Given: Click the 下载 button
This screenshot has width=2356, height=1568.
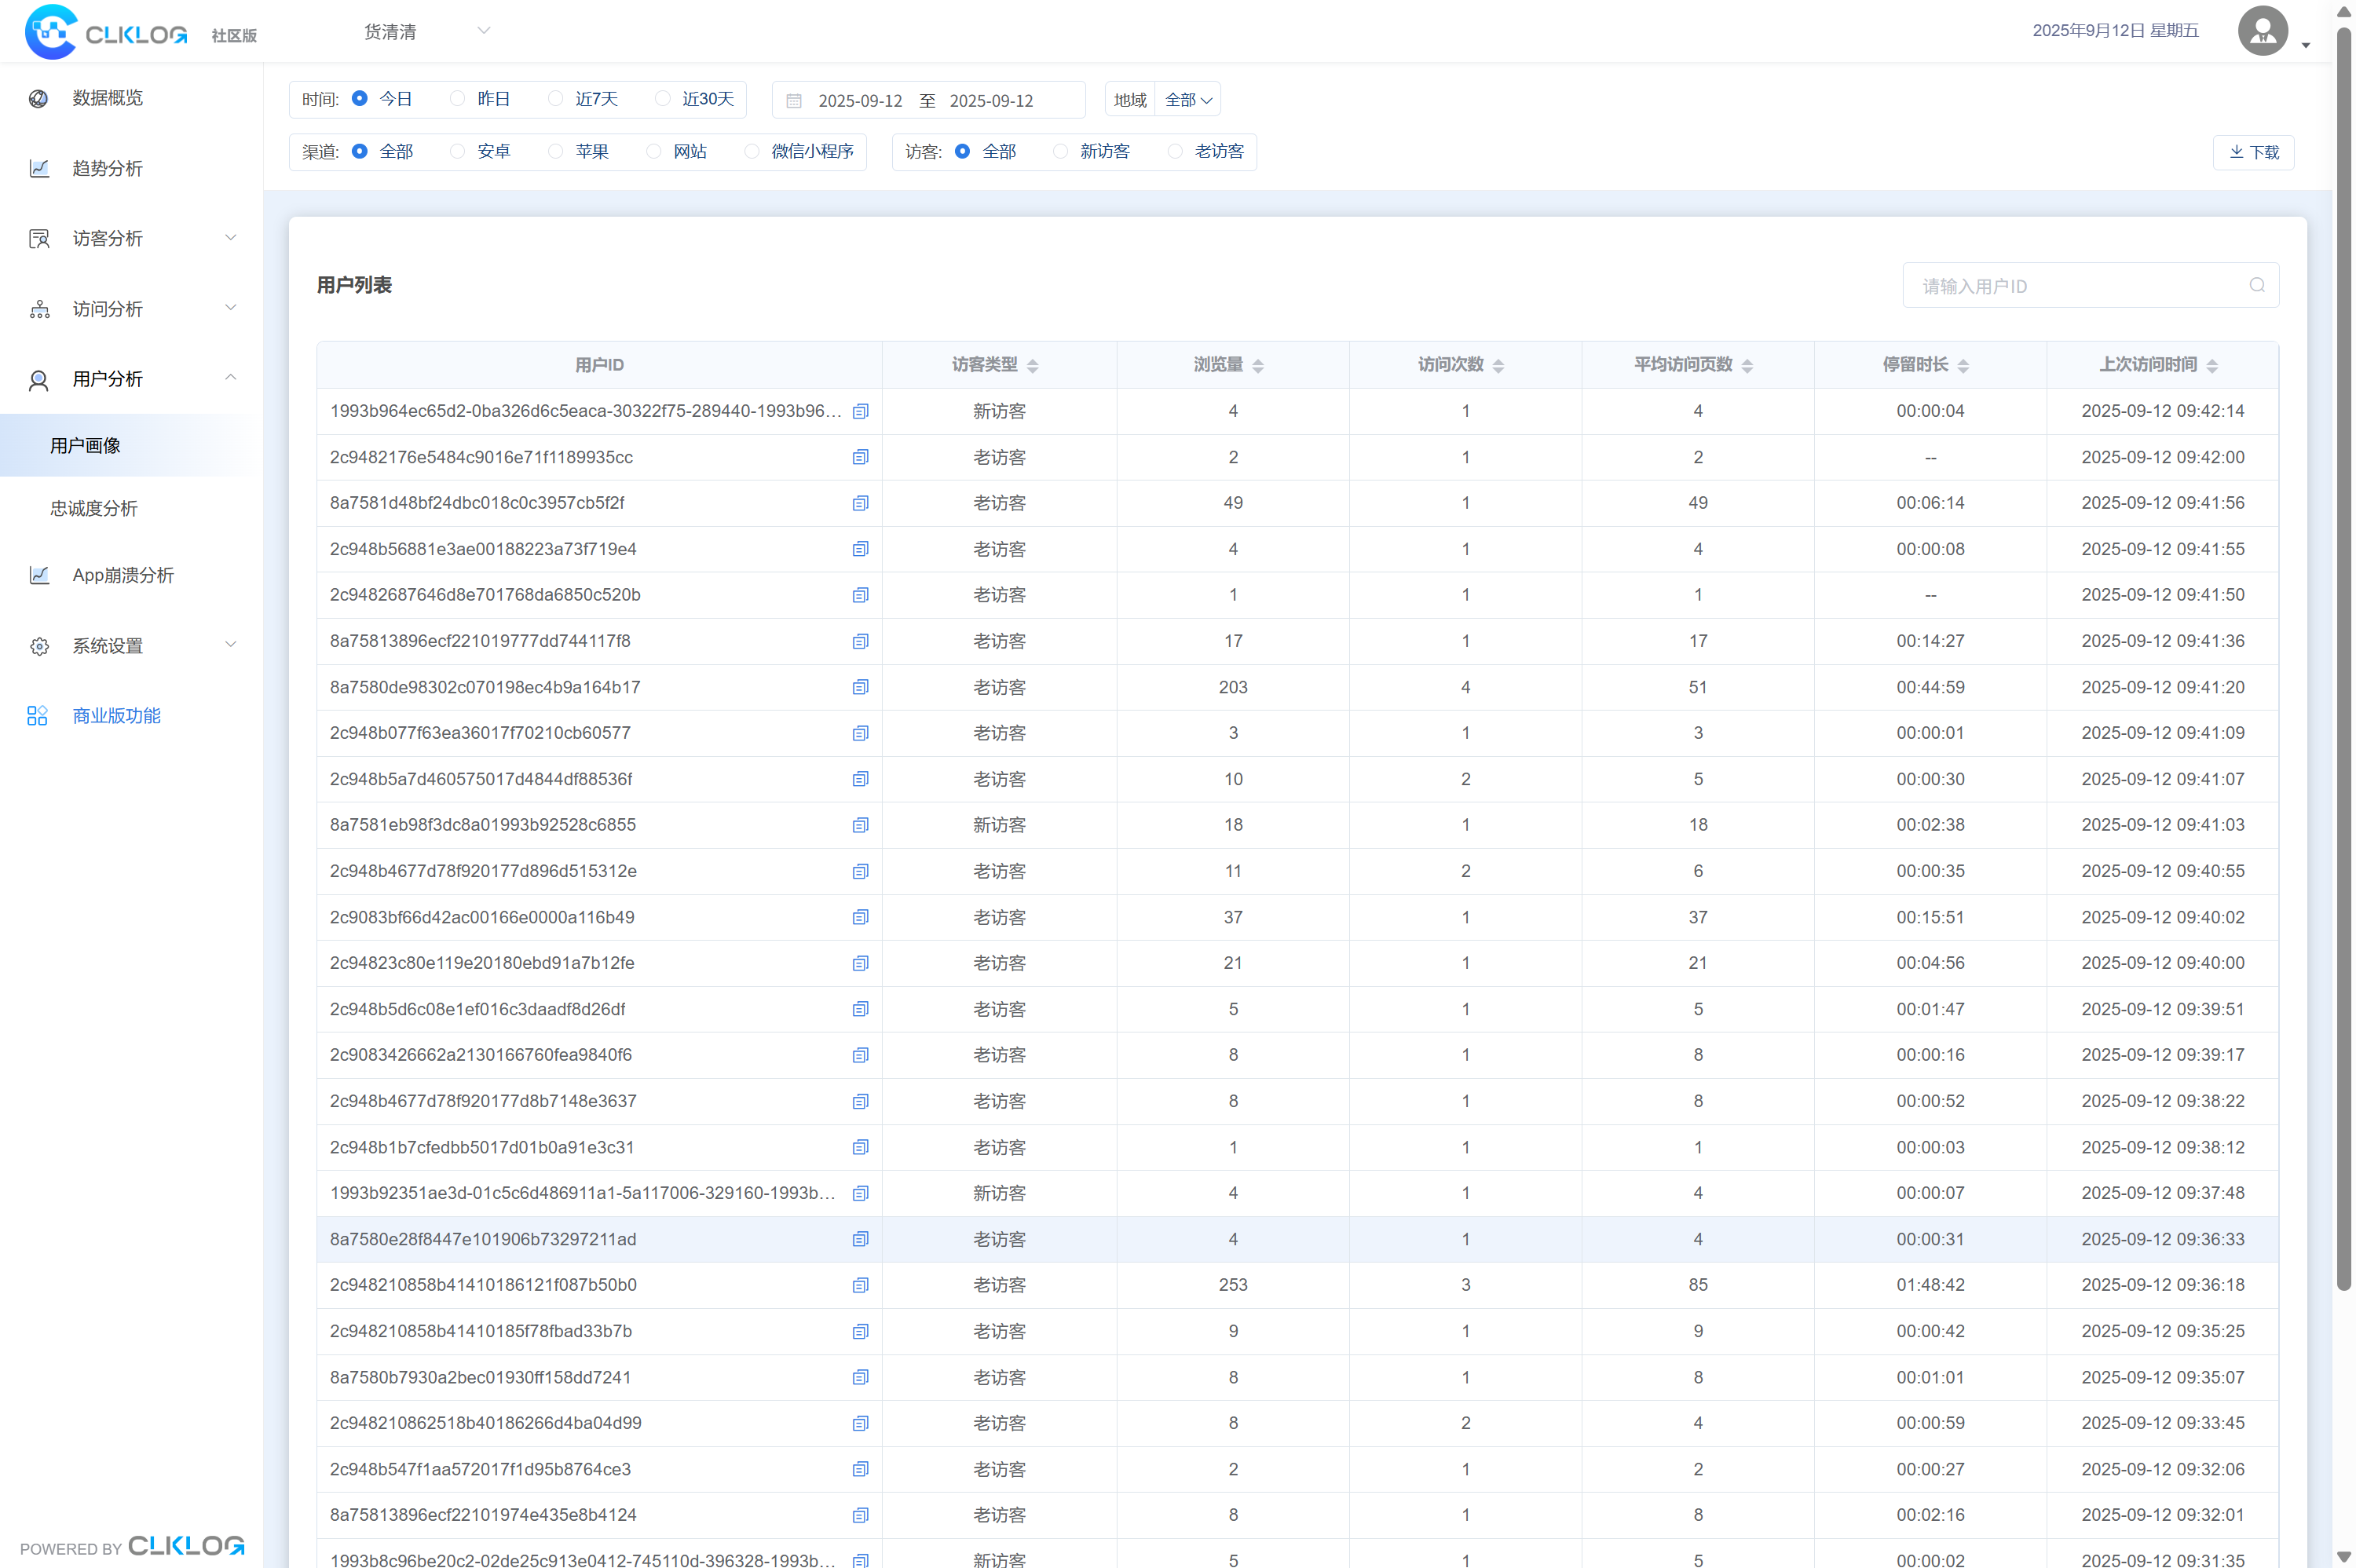Looking at the screenshot, I should [2253, 152].
